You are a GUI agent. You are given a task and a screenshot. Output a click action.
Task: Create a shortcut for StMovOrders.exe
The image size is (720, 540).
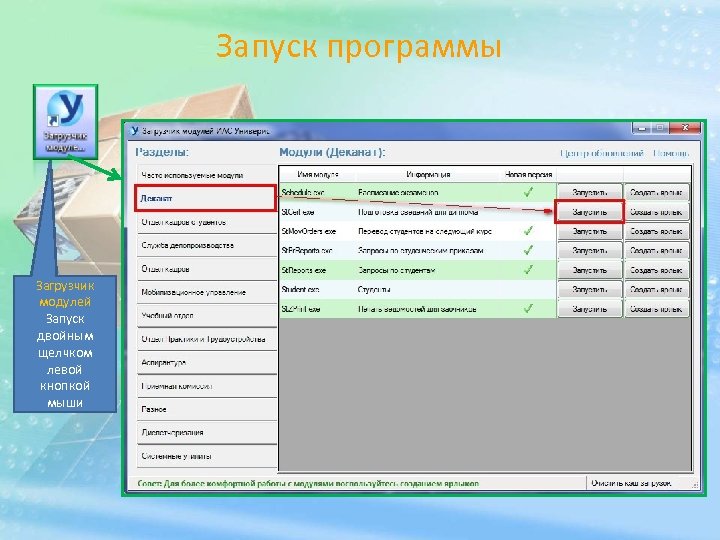pyautogui.click(x=657, y=231)
